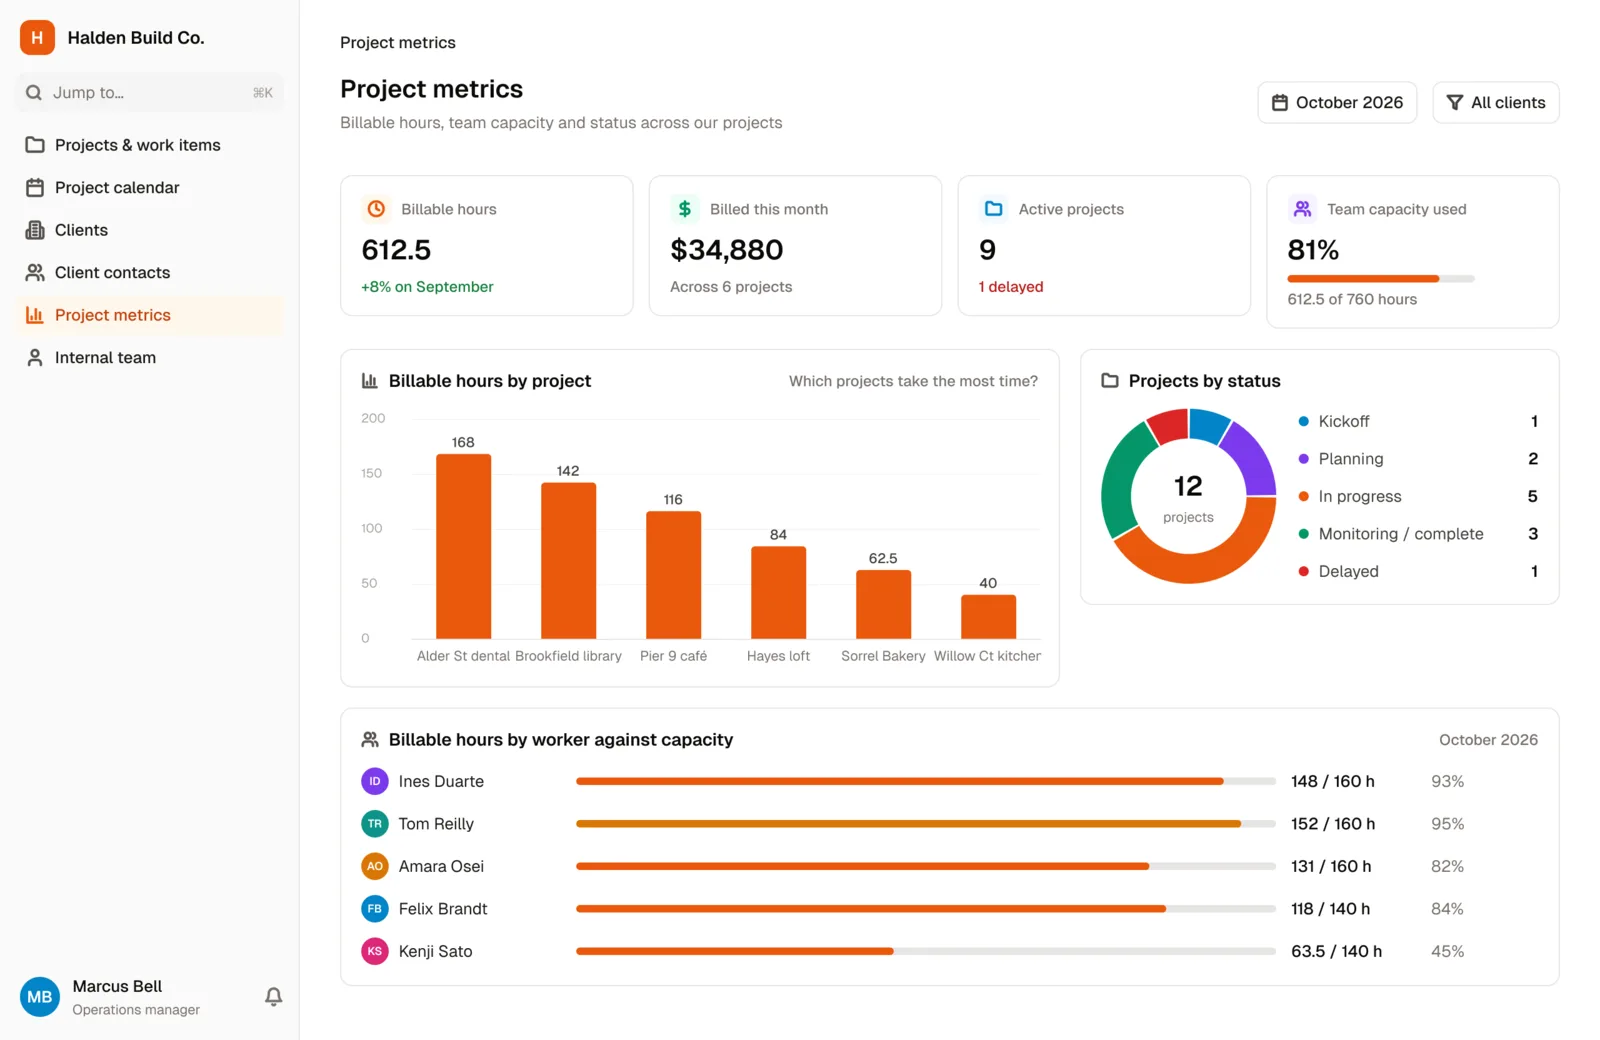Select Project metrics in the sidebar
Viewport: 1600px width, 1040px height.
[150, 315]
